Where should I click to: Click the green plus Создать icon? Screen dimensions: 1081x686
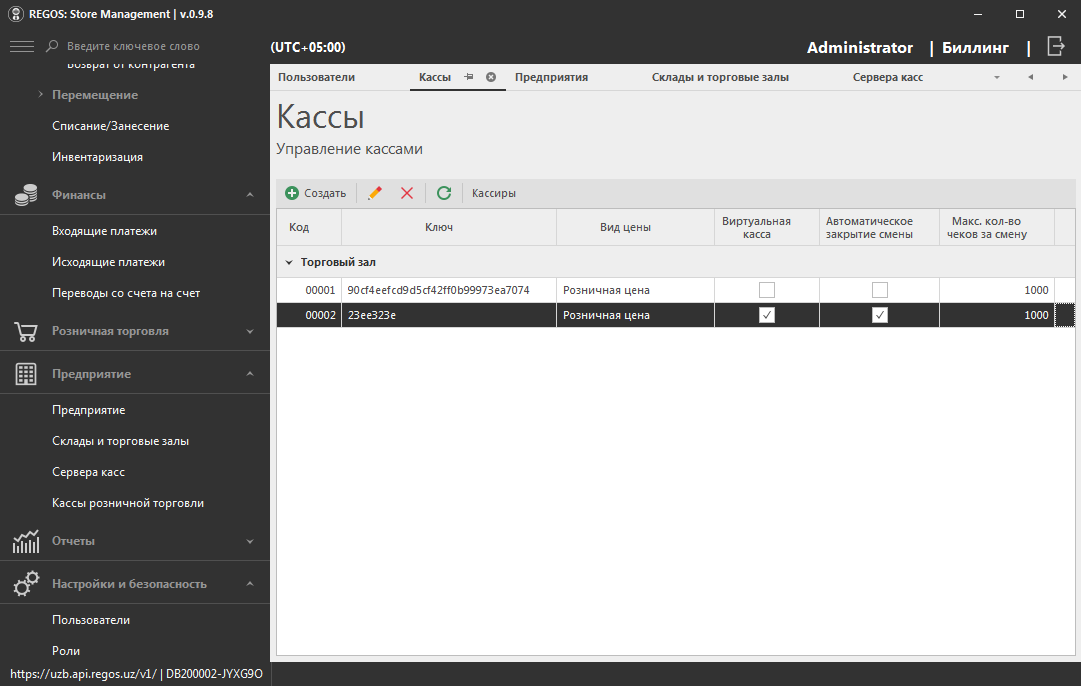(x=292, y=193)
